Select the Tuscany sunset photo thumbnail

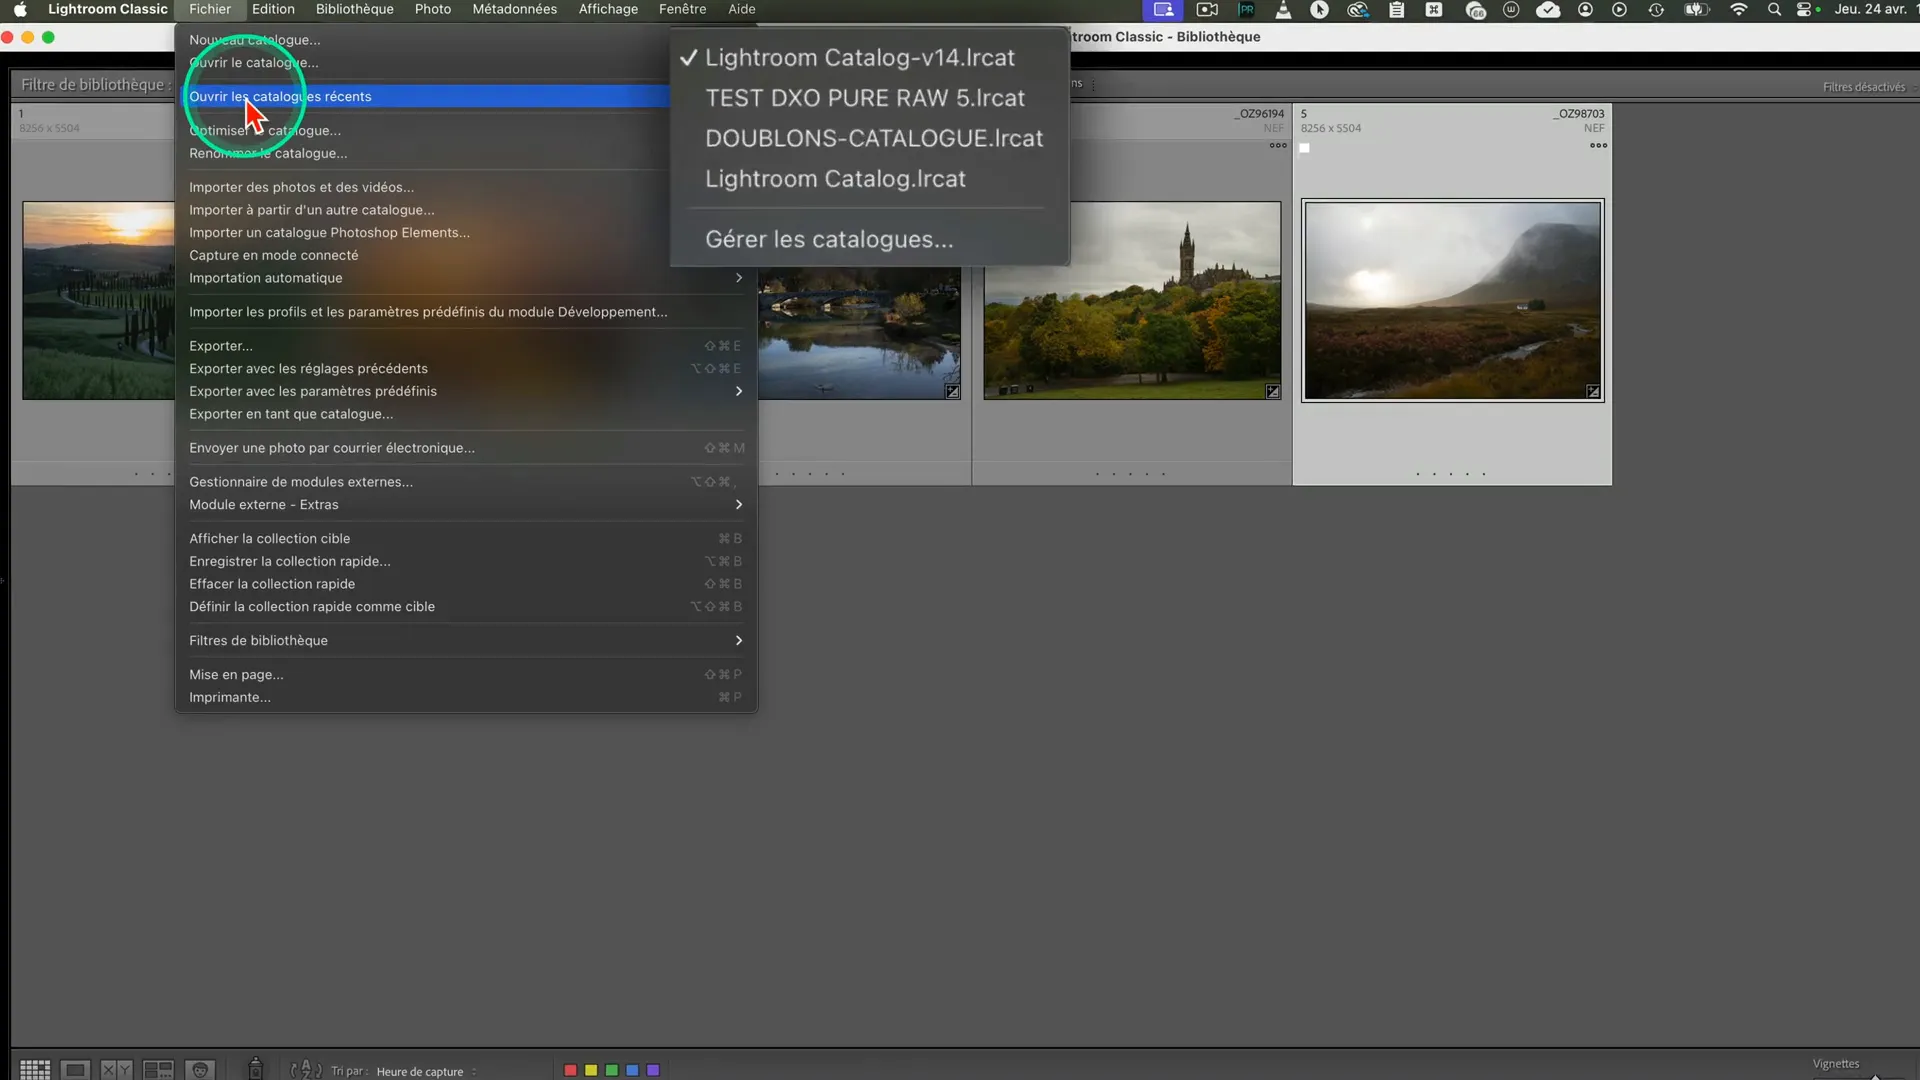coord(98,300)
